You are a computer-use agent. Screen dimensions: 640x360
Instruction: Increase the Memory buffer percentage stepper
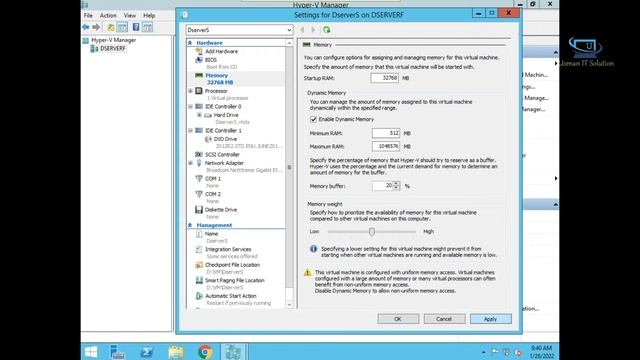coord(396,184)
